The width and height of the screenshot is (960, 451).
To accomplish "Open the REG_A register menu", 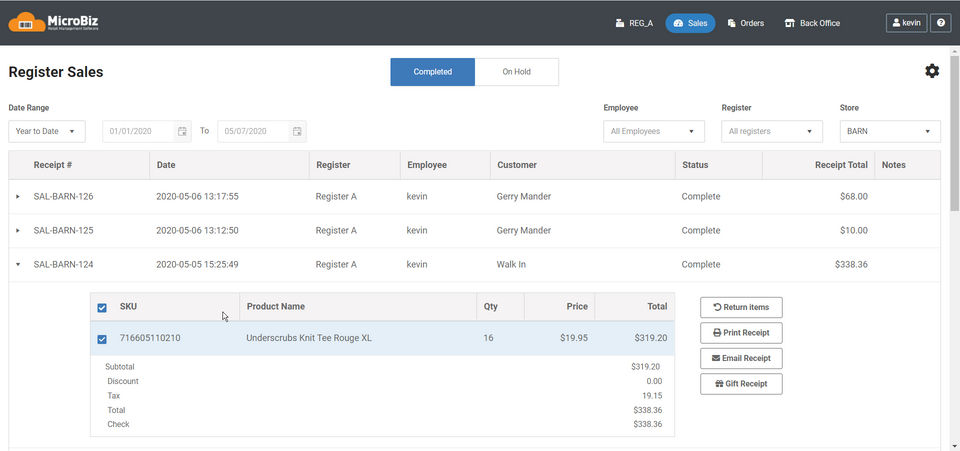I will 634,23.
